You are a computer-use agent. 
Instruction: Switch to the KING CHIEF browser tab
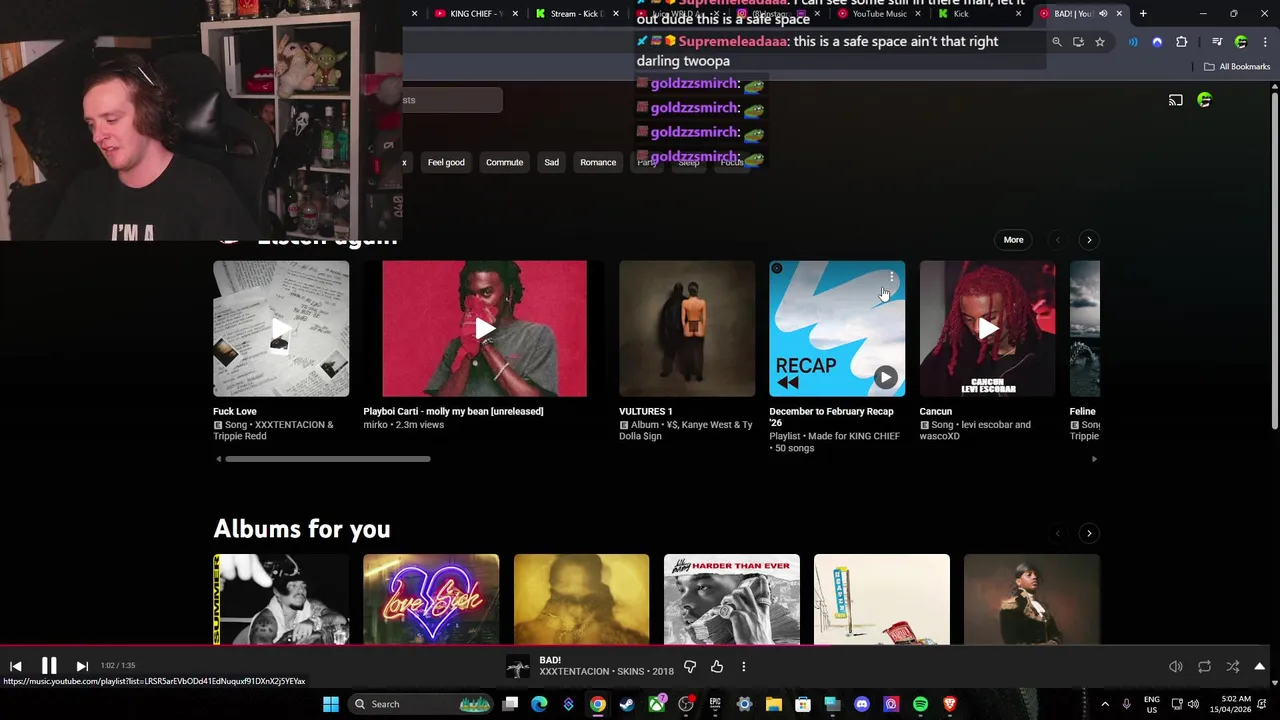[475, 14]
